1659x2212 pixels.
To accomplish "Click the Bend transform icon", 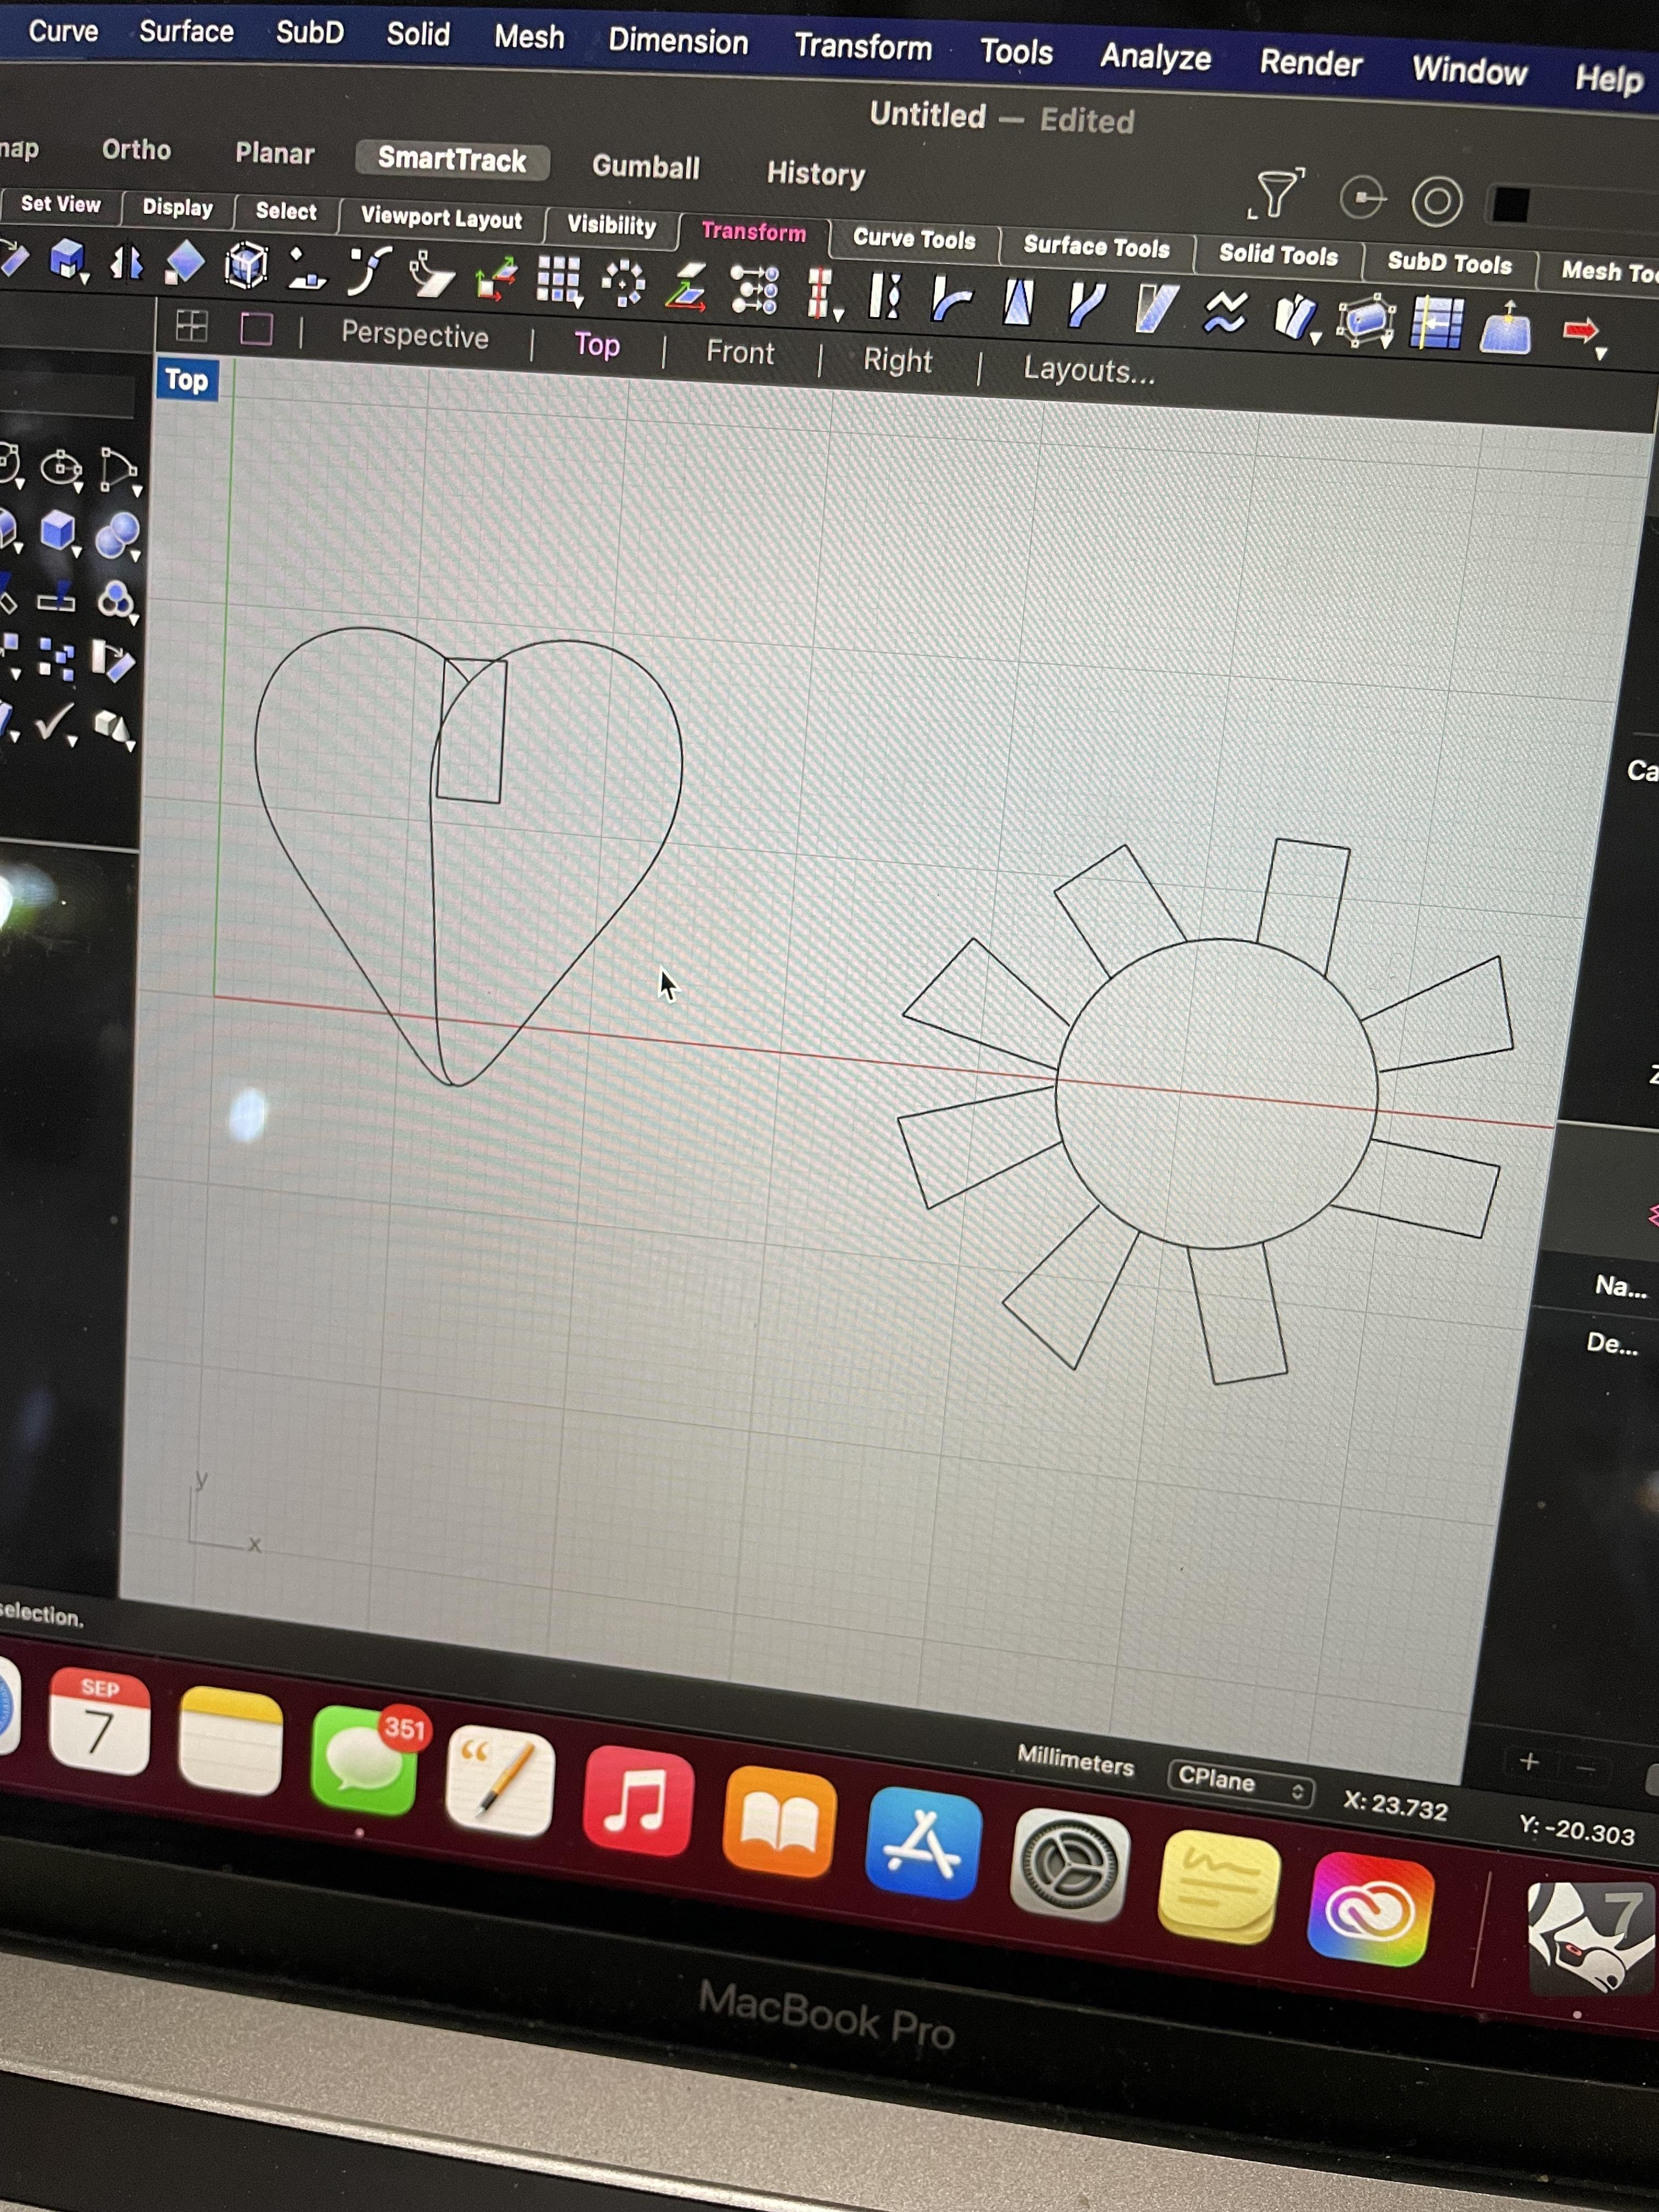I will click(950, 299).
